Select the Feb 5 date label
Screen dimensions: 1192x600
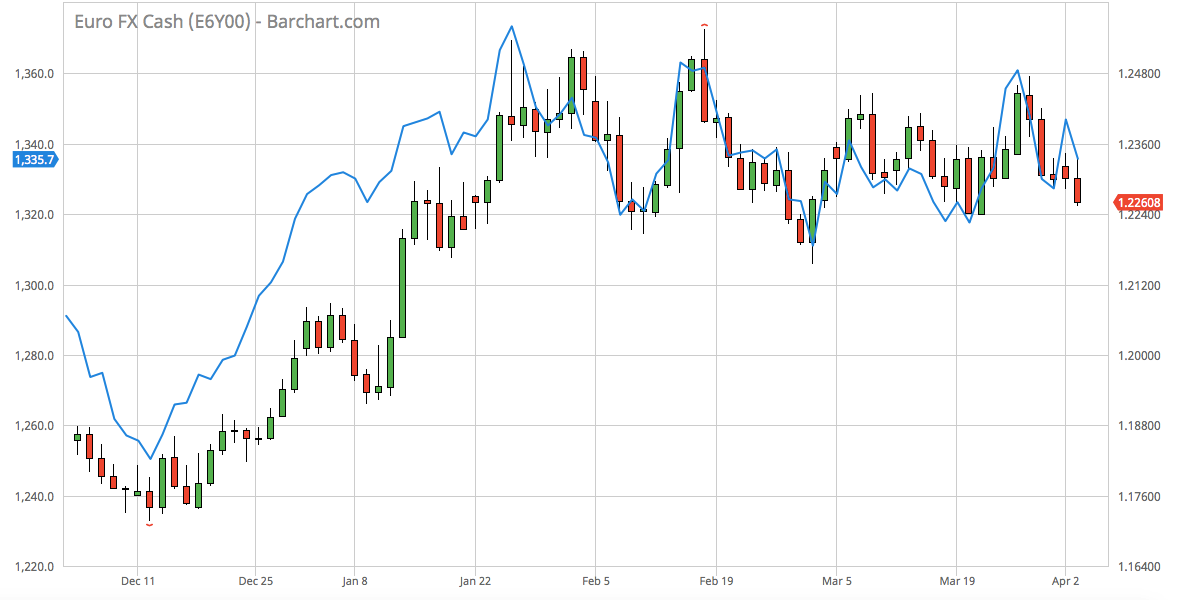(596, 580)
